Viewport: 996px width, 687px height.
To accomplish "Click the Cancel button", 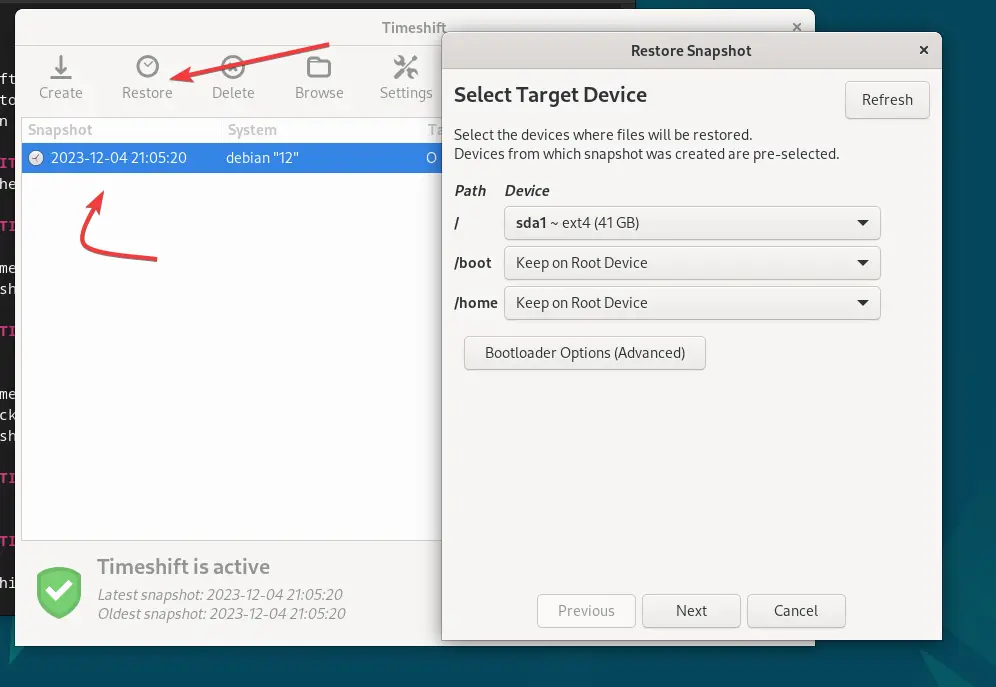I will coord(796,611).
